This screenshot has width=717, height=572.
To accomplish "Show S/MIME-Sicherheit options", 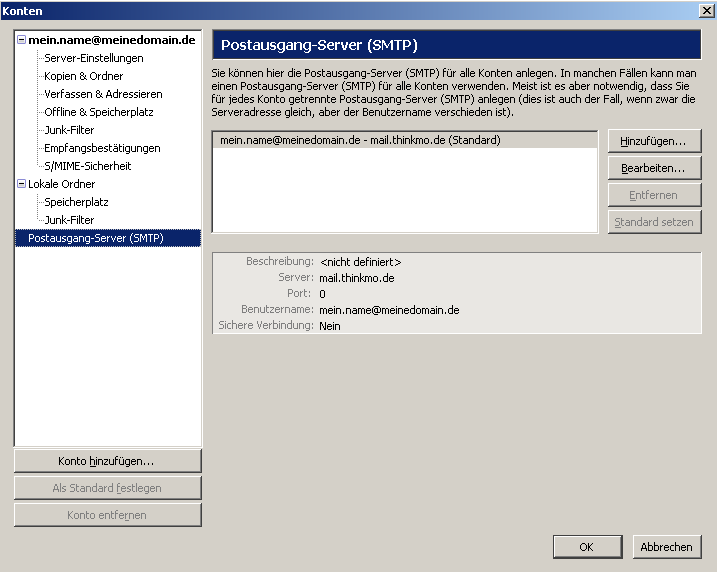I will point(87,166).
